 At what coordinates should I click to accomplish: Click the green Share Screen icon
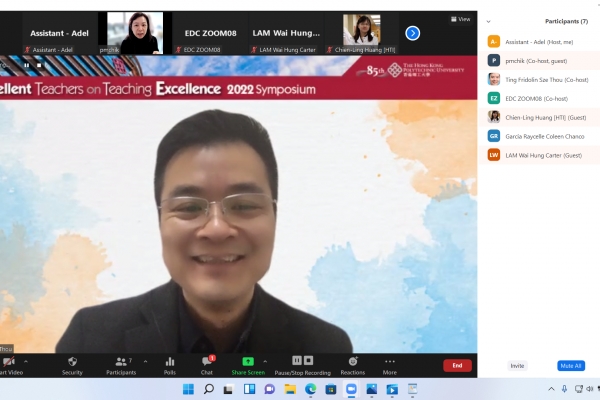[248, 361]
